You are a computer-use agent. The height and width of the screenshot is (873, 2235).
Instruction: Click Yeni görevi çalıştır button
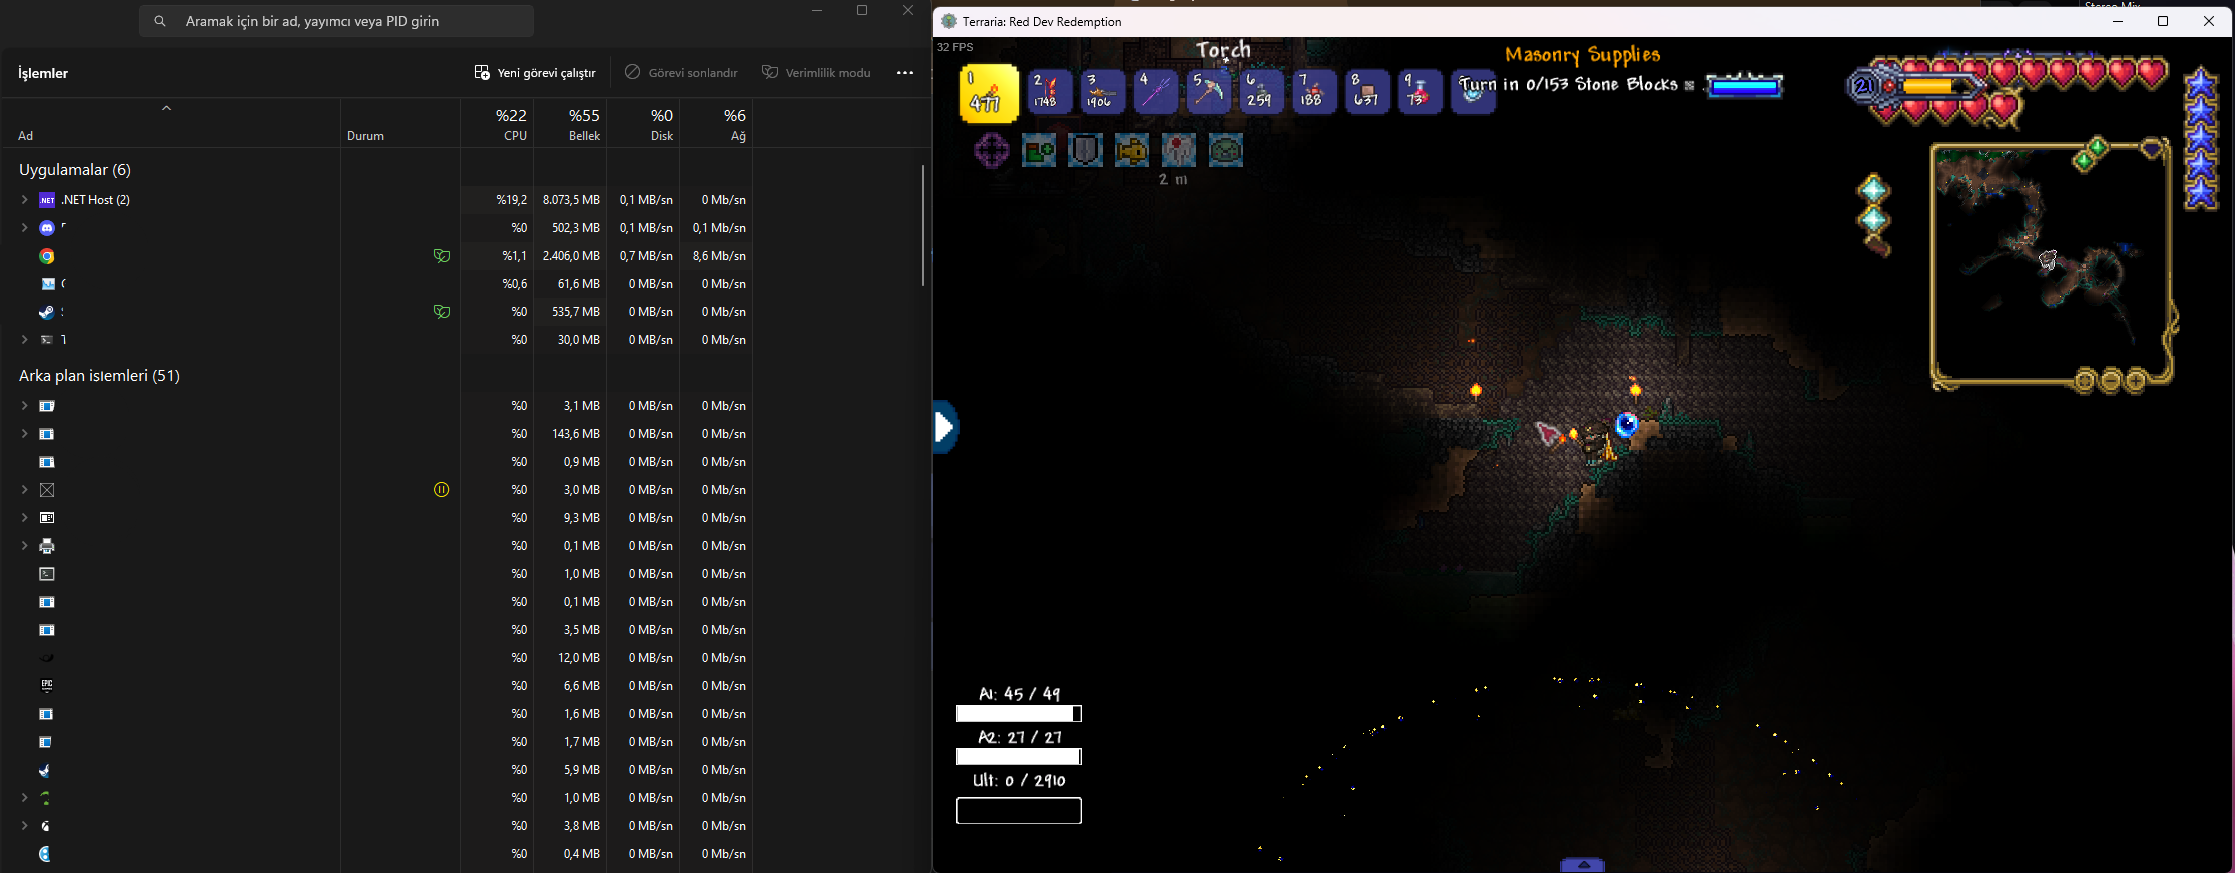(535, 72)
